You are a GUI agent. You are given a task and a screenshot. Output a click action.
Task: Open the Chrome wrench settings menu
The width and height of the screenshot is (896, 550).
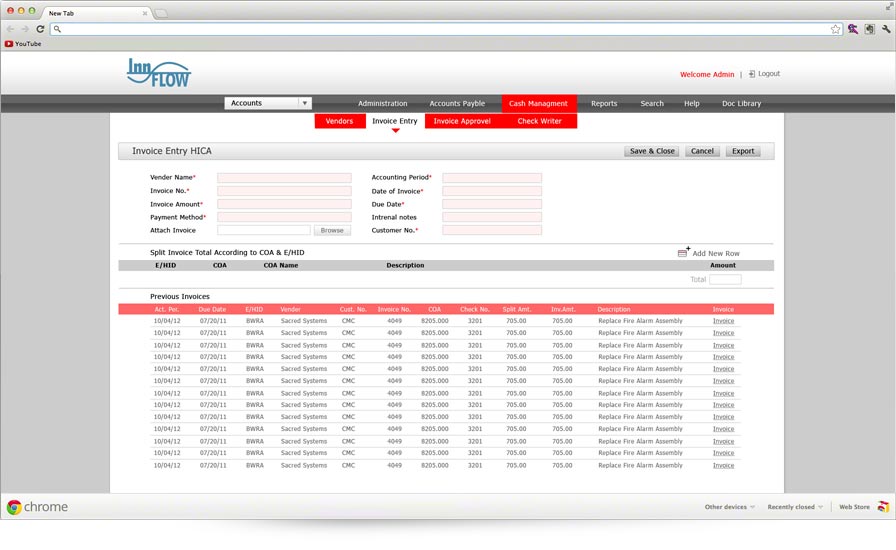885,29
